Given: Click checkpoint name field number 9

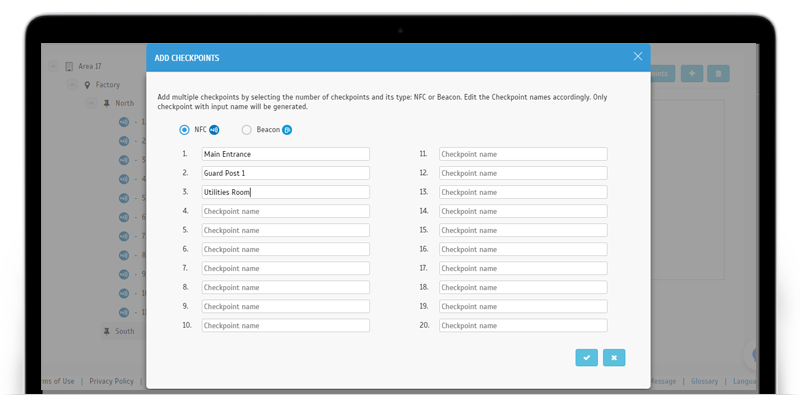Looking at the screenshot, I should (286, 307).
